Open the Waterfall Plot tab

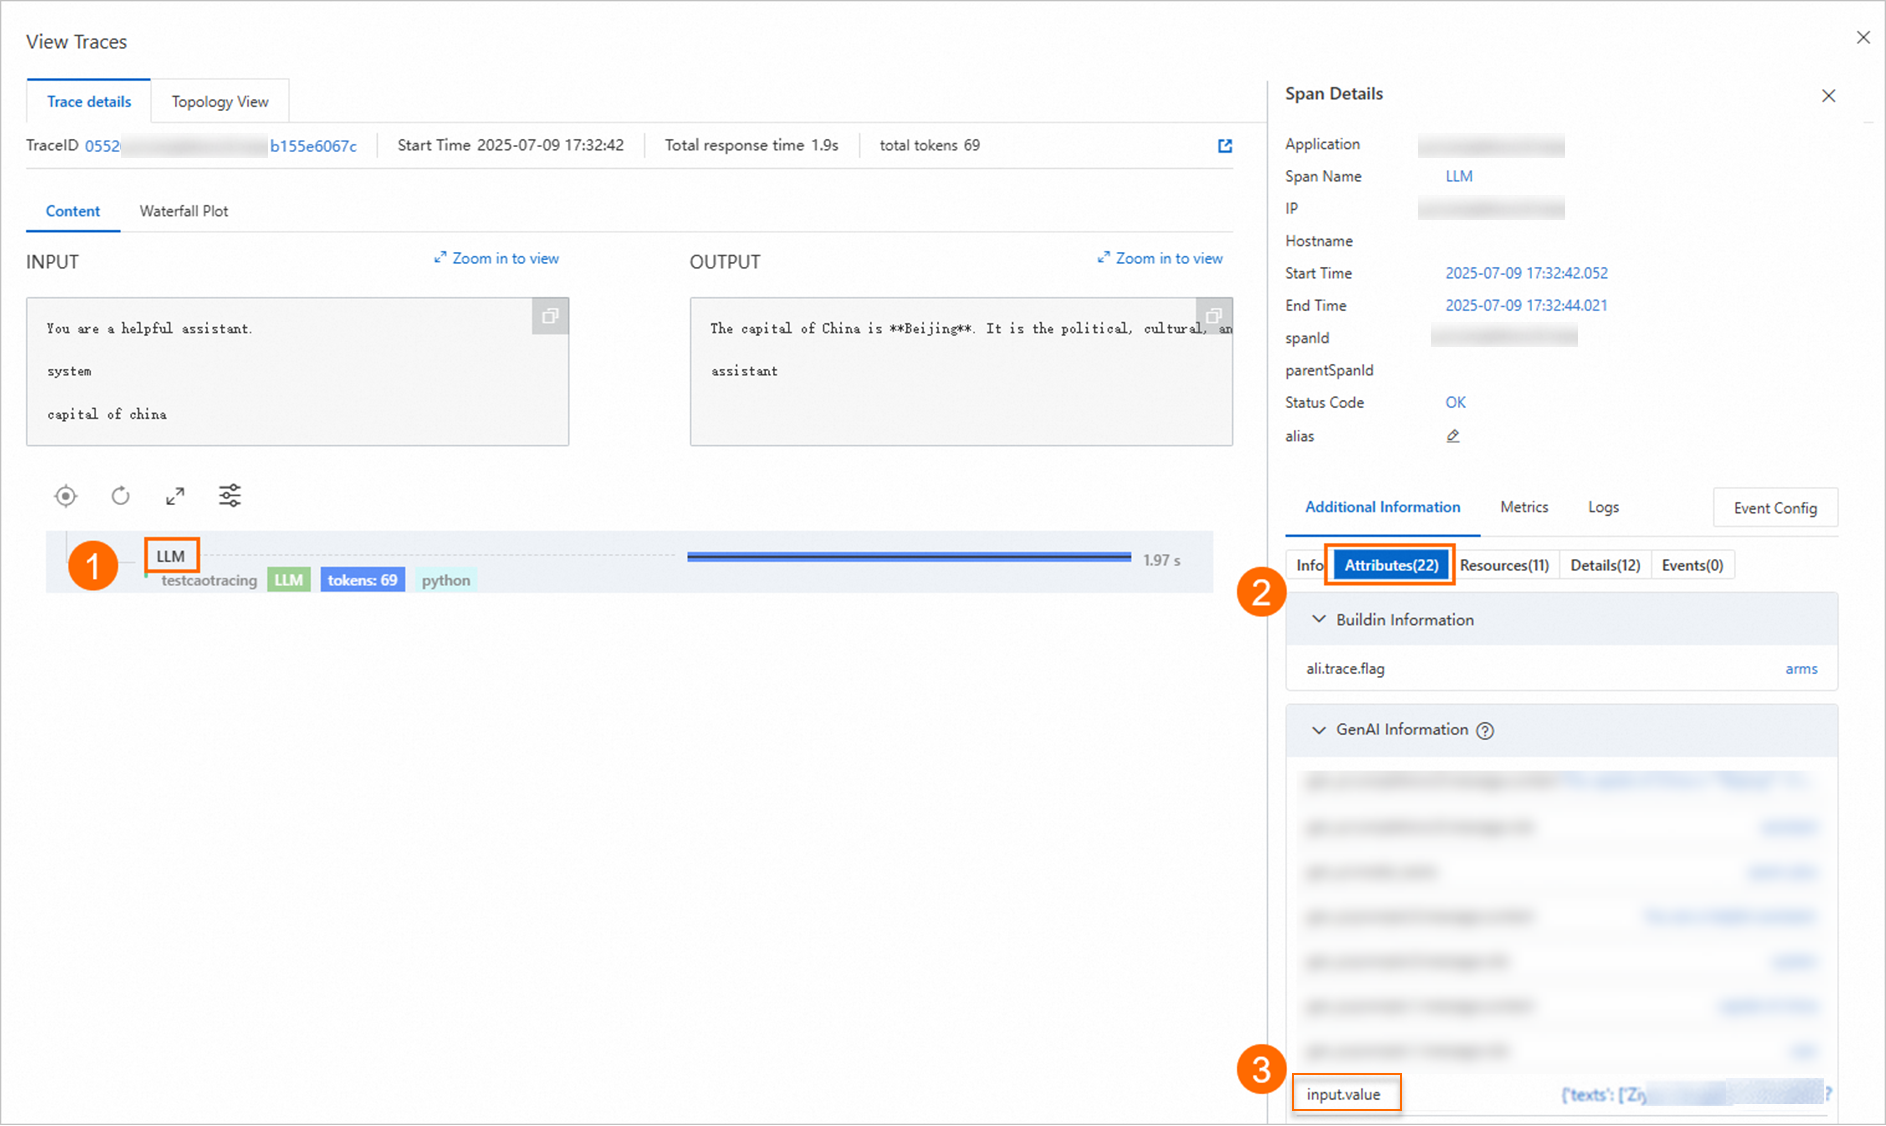click(184, 211)
